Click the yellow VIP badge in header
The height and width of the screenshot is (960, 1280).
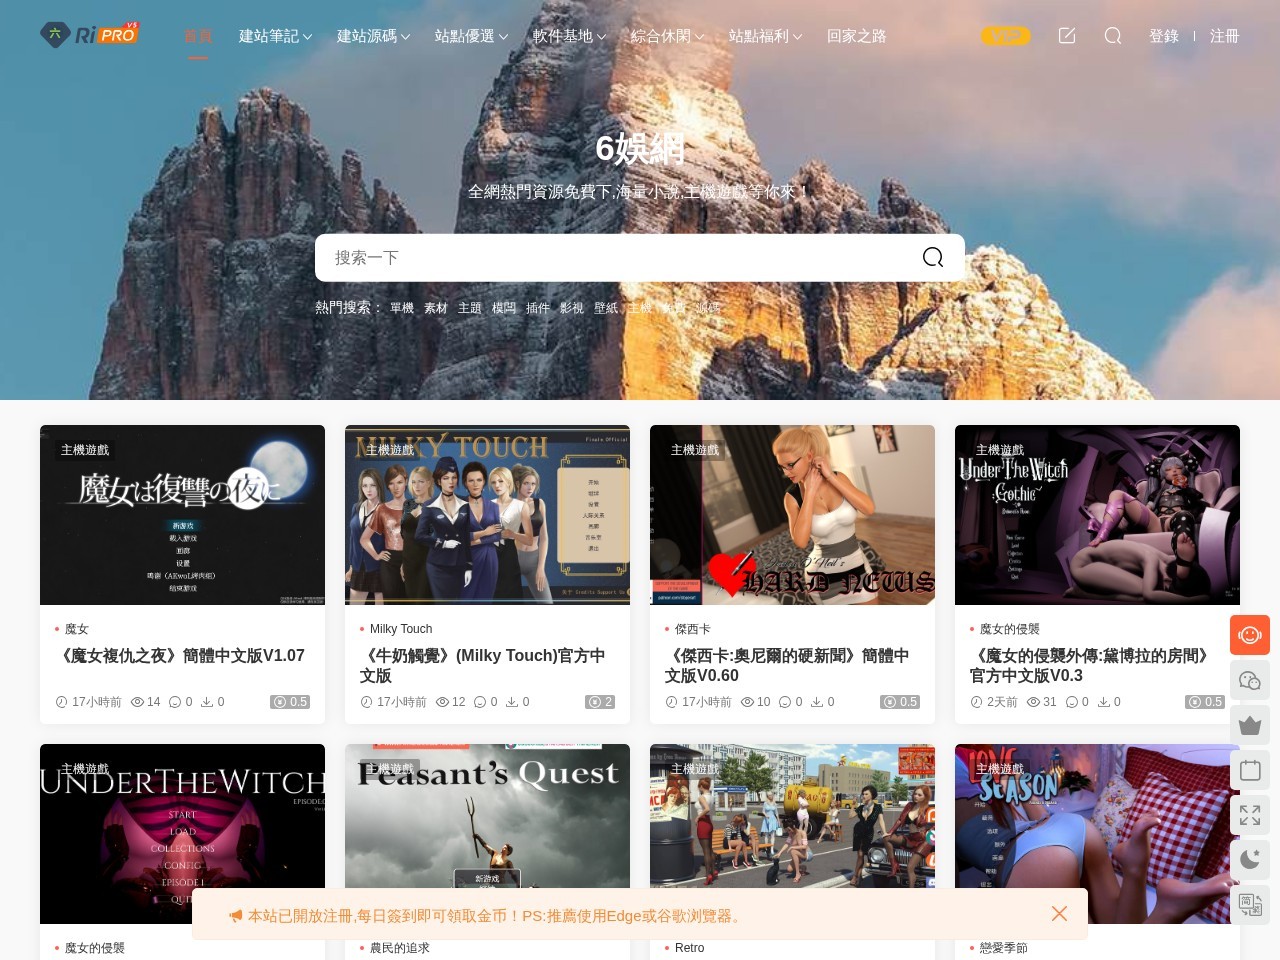click(1005, 36)
